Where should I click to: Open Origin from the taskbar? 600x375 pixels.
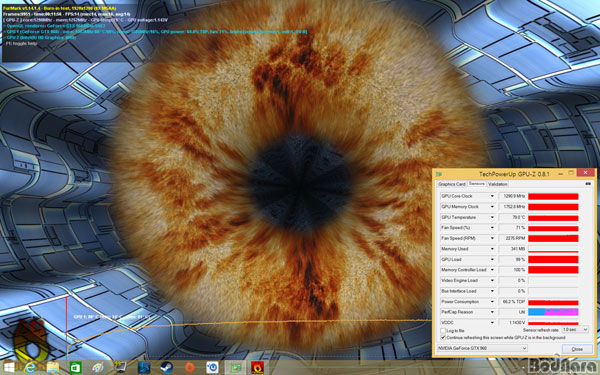[189, 368]
